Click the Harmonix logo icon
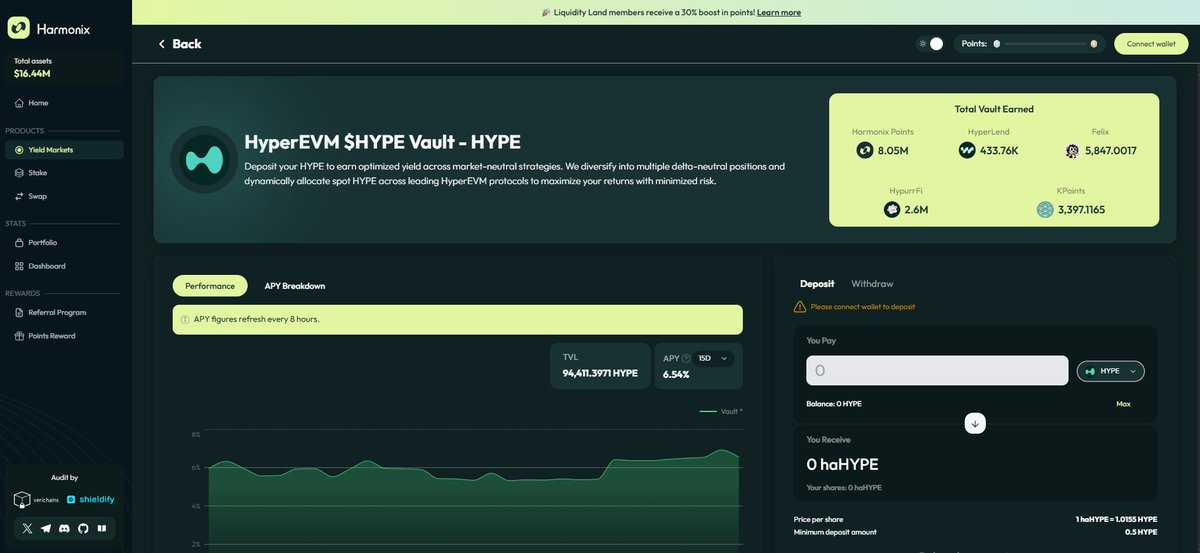The image size is (1200, 553). tap(18, 29)
